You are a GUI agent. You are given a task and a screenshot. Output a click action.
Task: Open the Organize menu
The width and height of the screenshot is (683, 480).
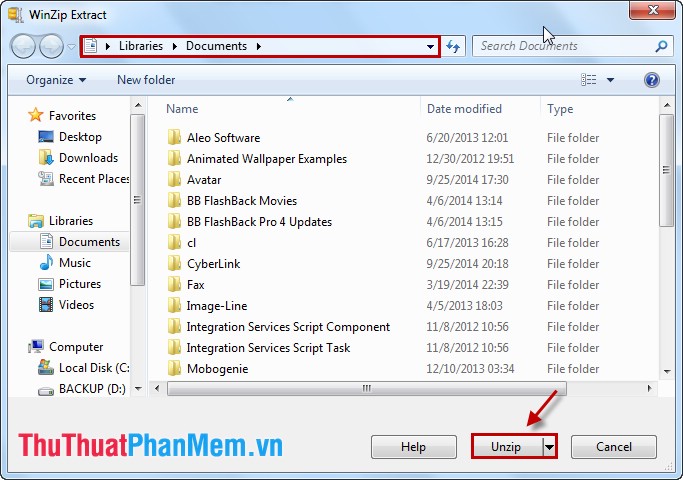pyautogui.click(x=56, y=80)
